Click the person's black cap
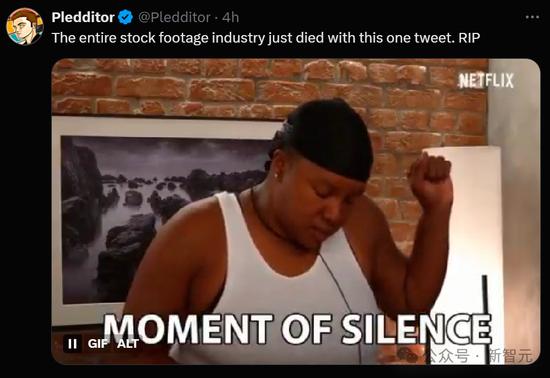The image size is (550, 378). (326, 140)
